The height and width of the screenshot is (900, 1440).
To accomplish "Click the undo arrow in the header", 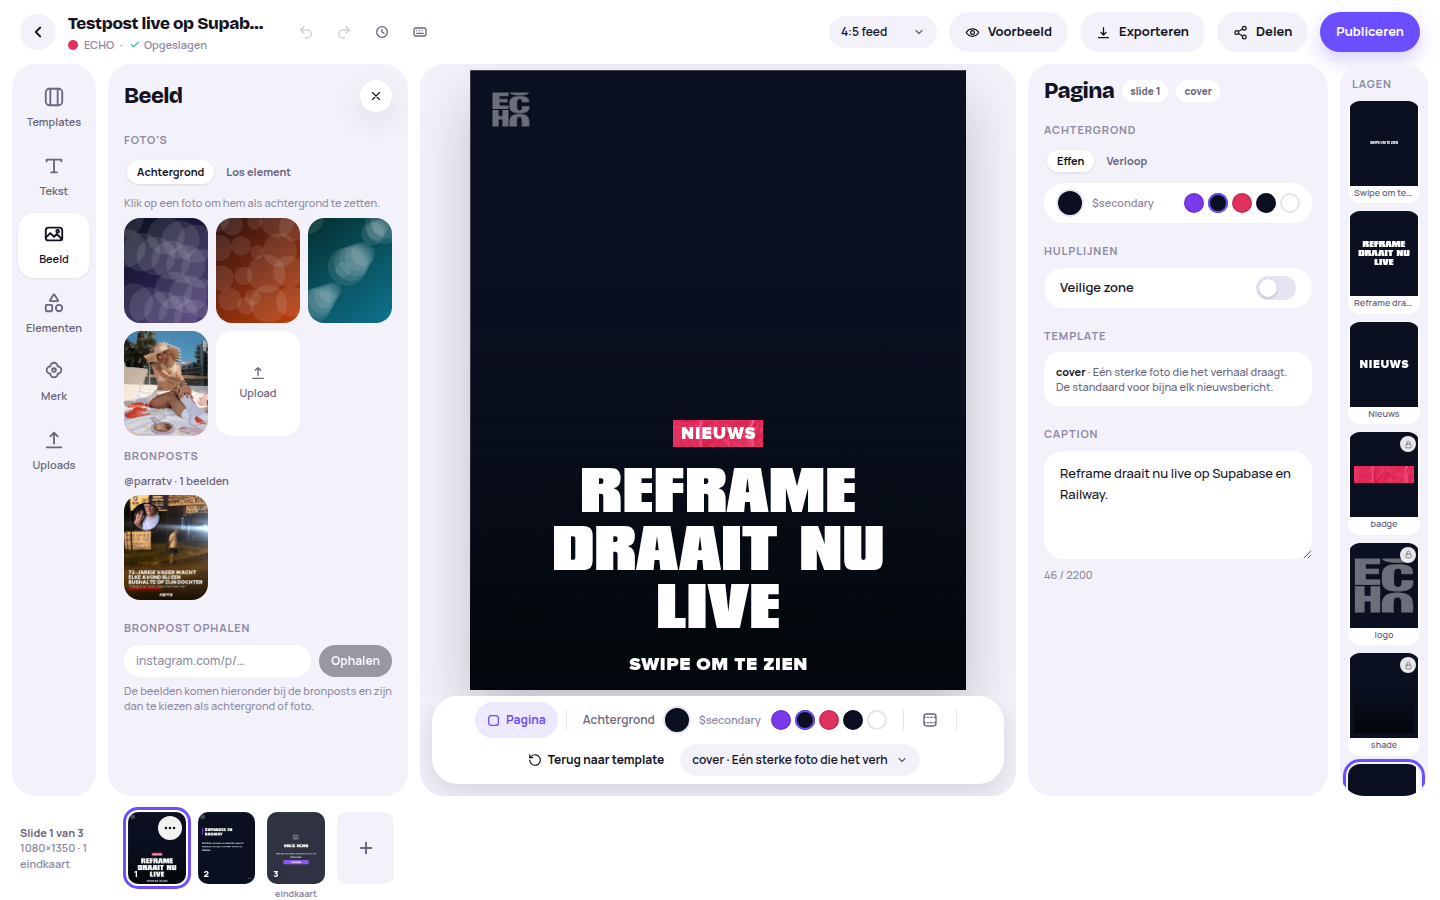I will click(306, 32).
